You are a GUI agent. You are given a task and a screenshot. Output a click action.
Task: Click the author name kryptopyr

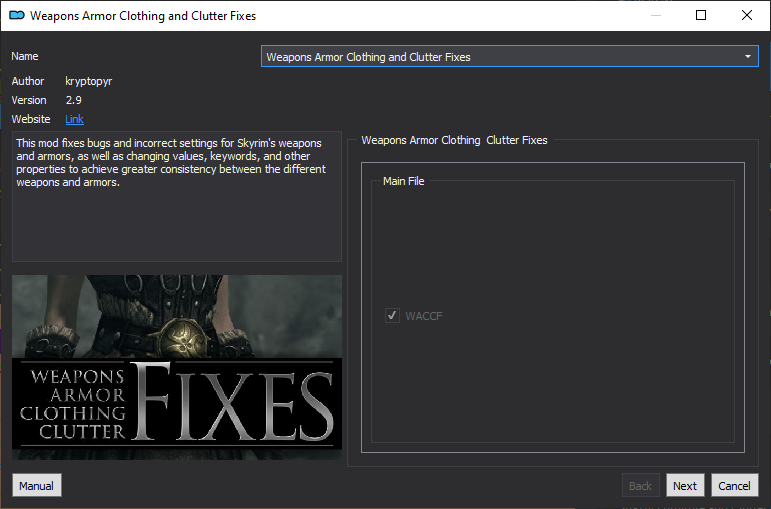[89, 81]
